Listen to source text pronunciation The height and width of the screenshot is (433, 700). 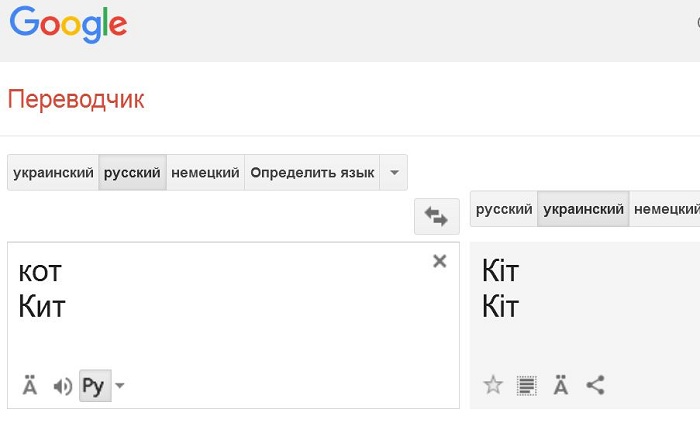click(63, 386)
